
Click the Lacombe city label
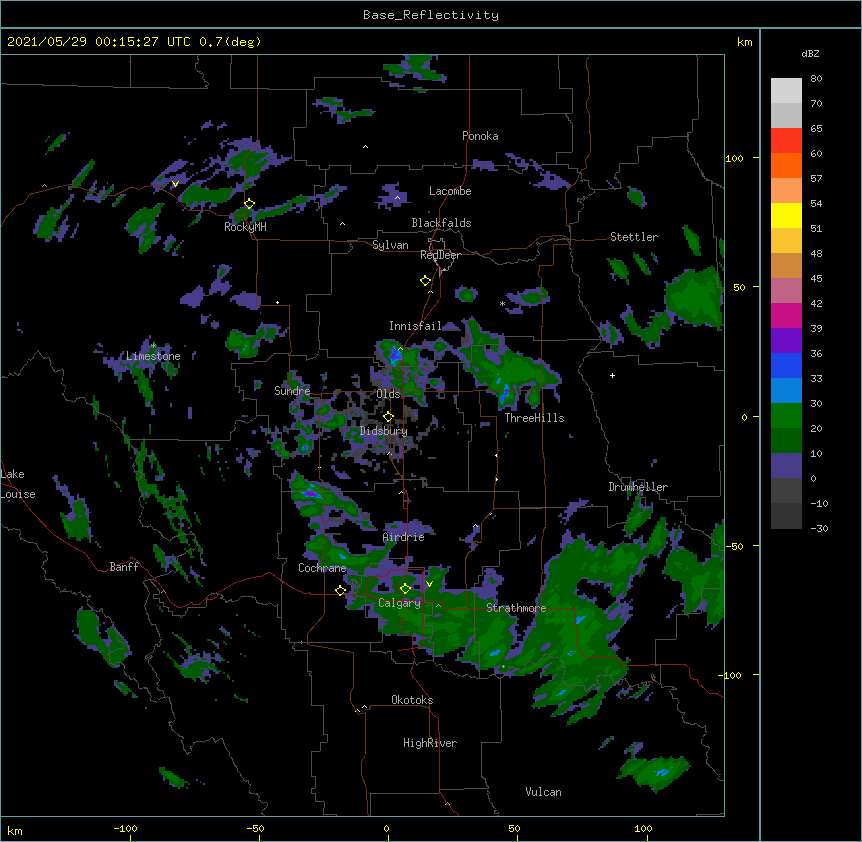(x=450, y=191)
